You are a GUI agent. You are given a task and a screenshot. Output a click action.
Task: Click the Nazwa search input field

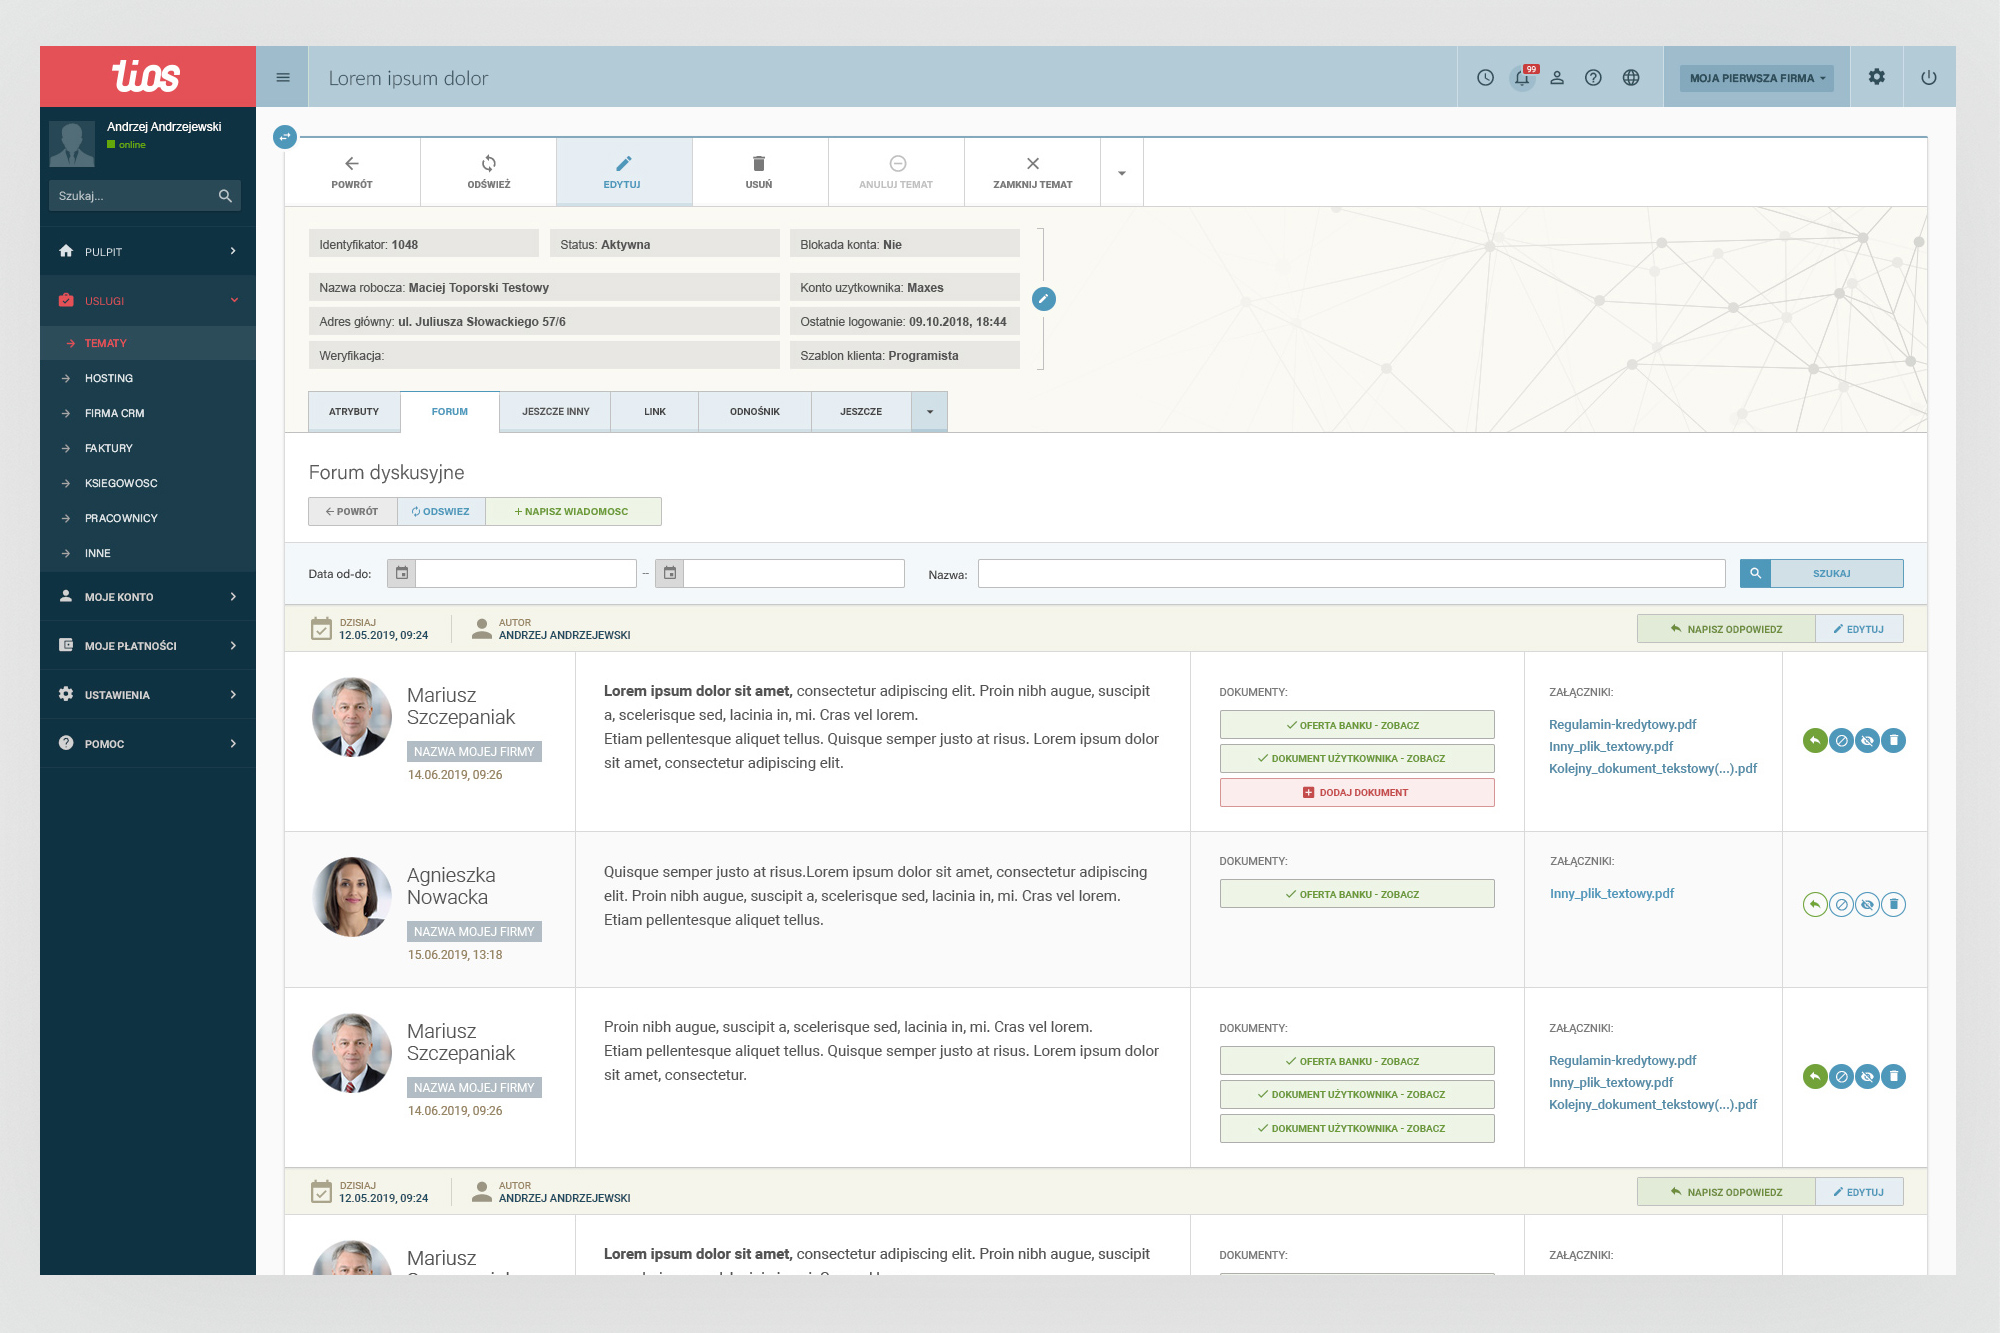click(1351, 574)
